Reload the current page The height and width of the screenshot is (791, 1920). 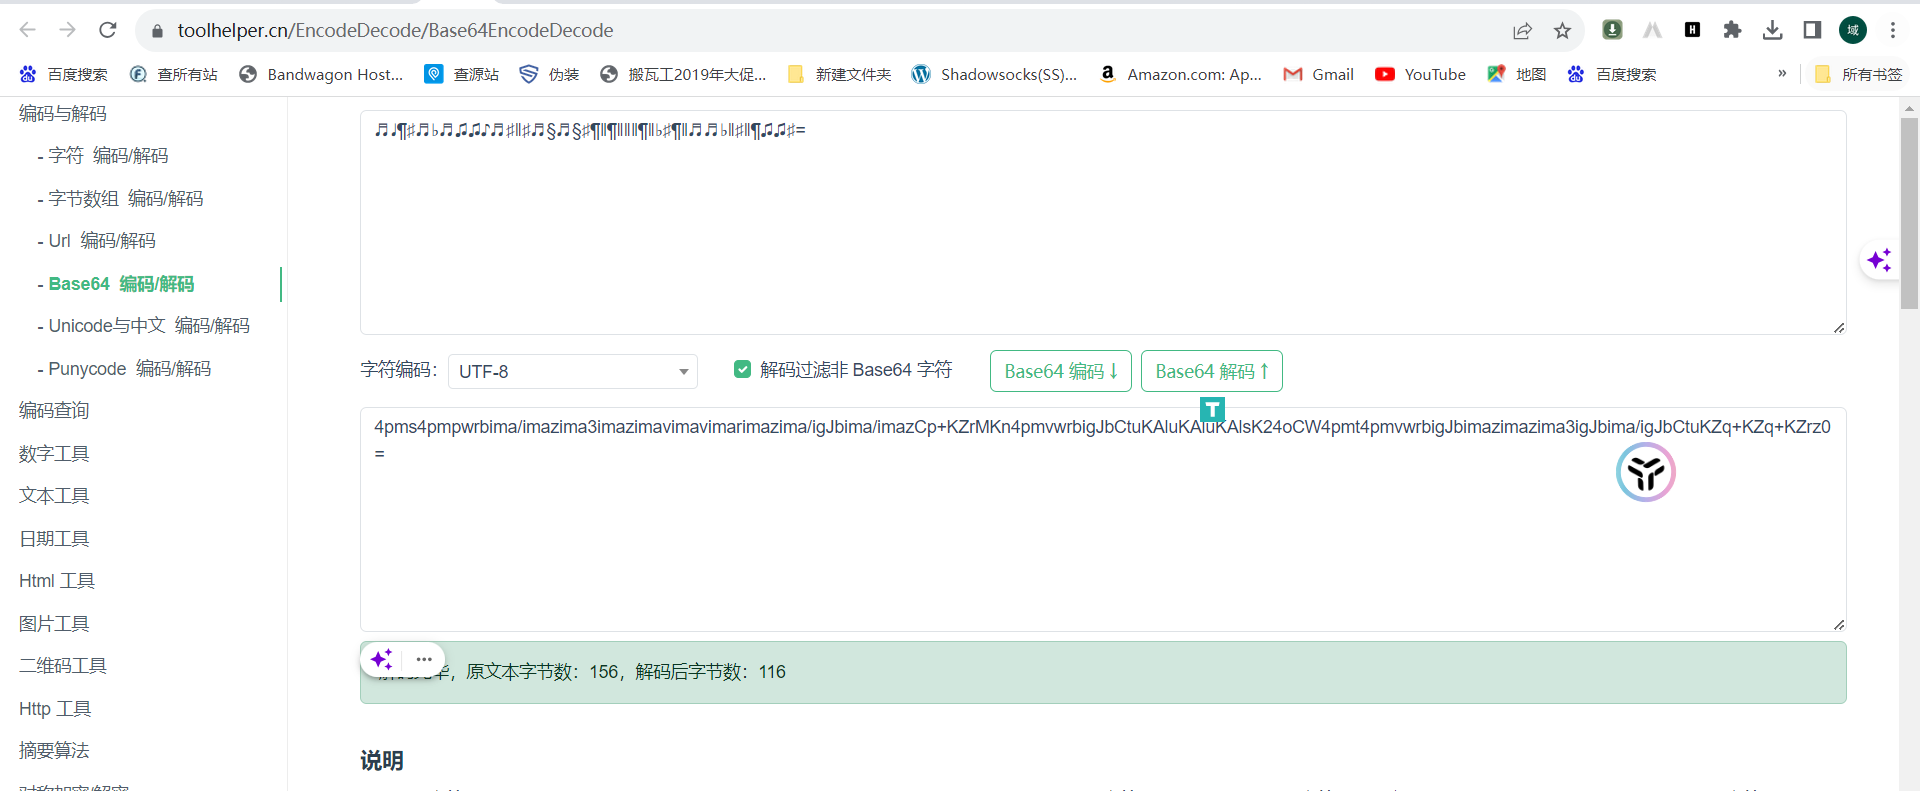[108, 30]
